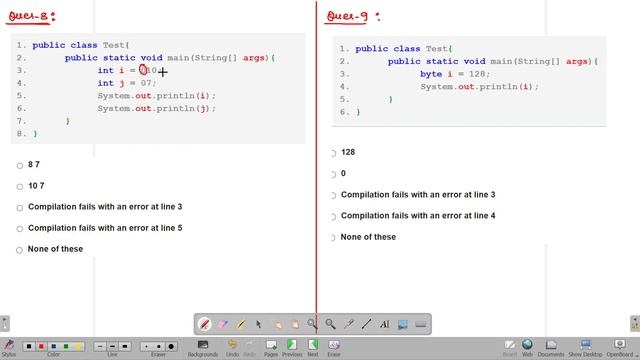640x360 pixels.
Task: Select the Pen tool in floating palette
Action: tap(204, 324)
